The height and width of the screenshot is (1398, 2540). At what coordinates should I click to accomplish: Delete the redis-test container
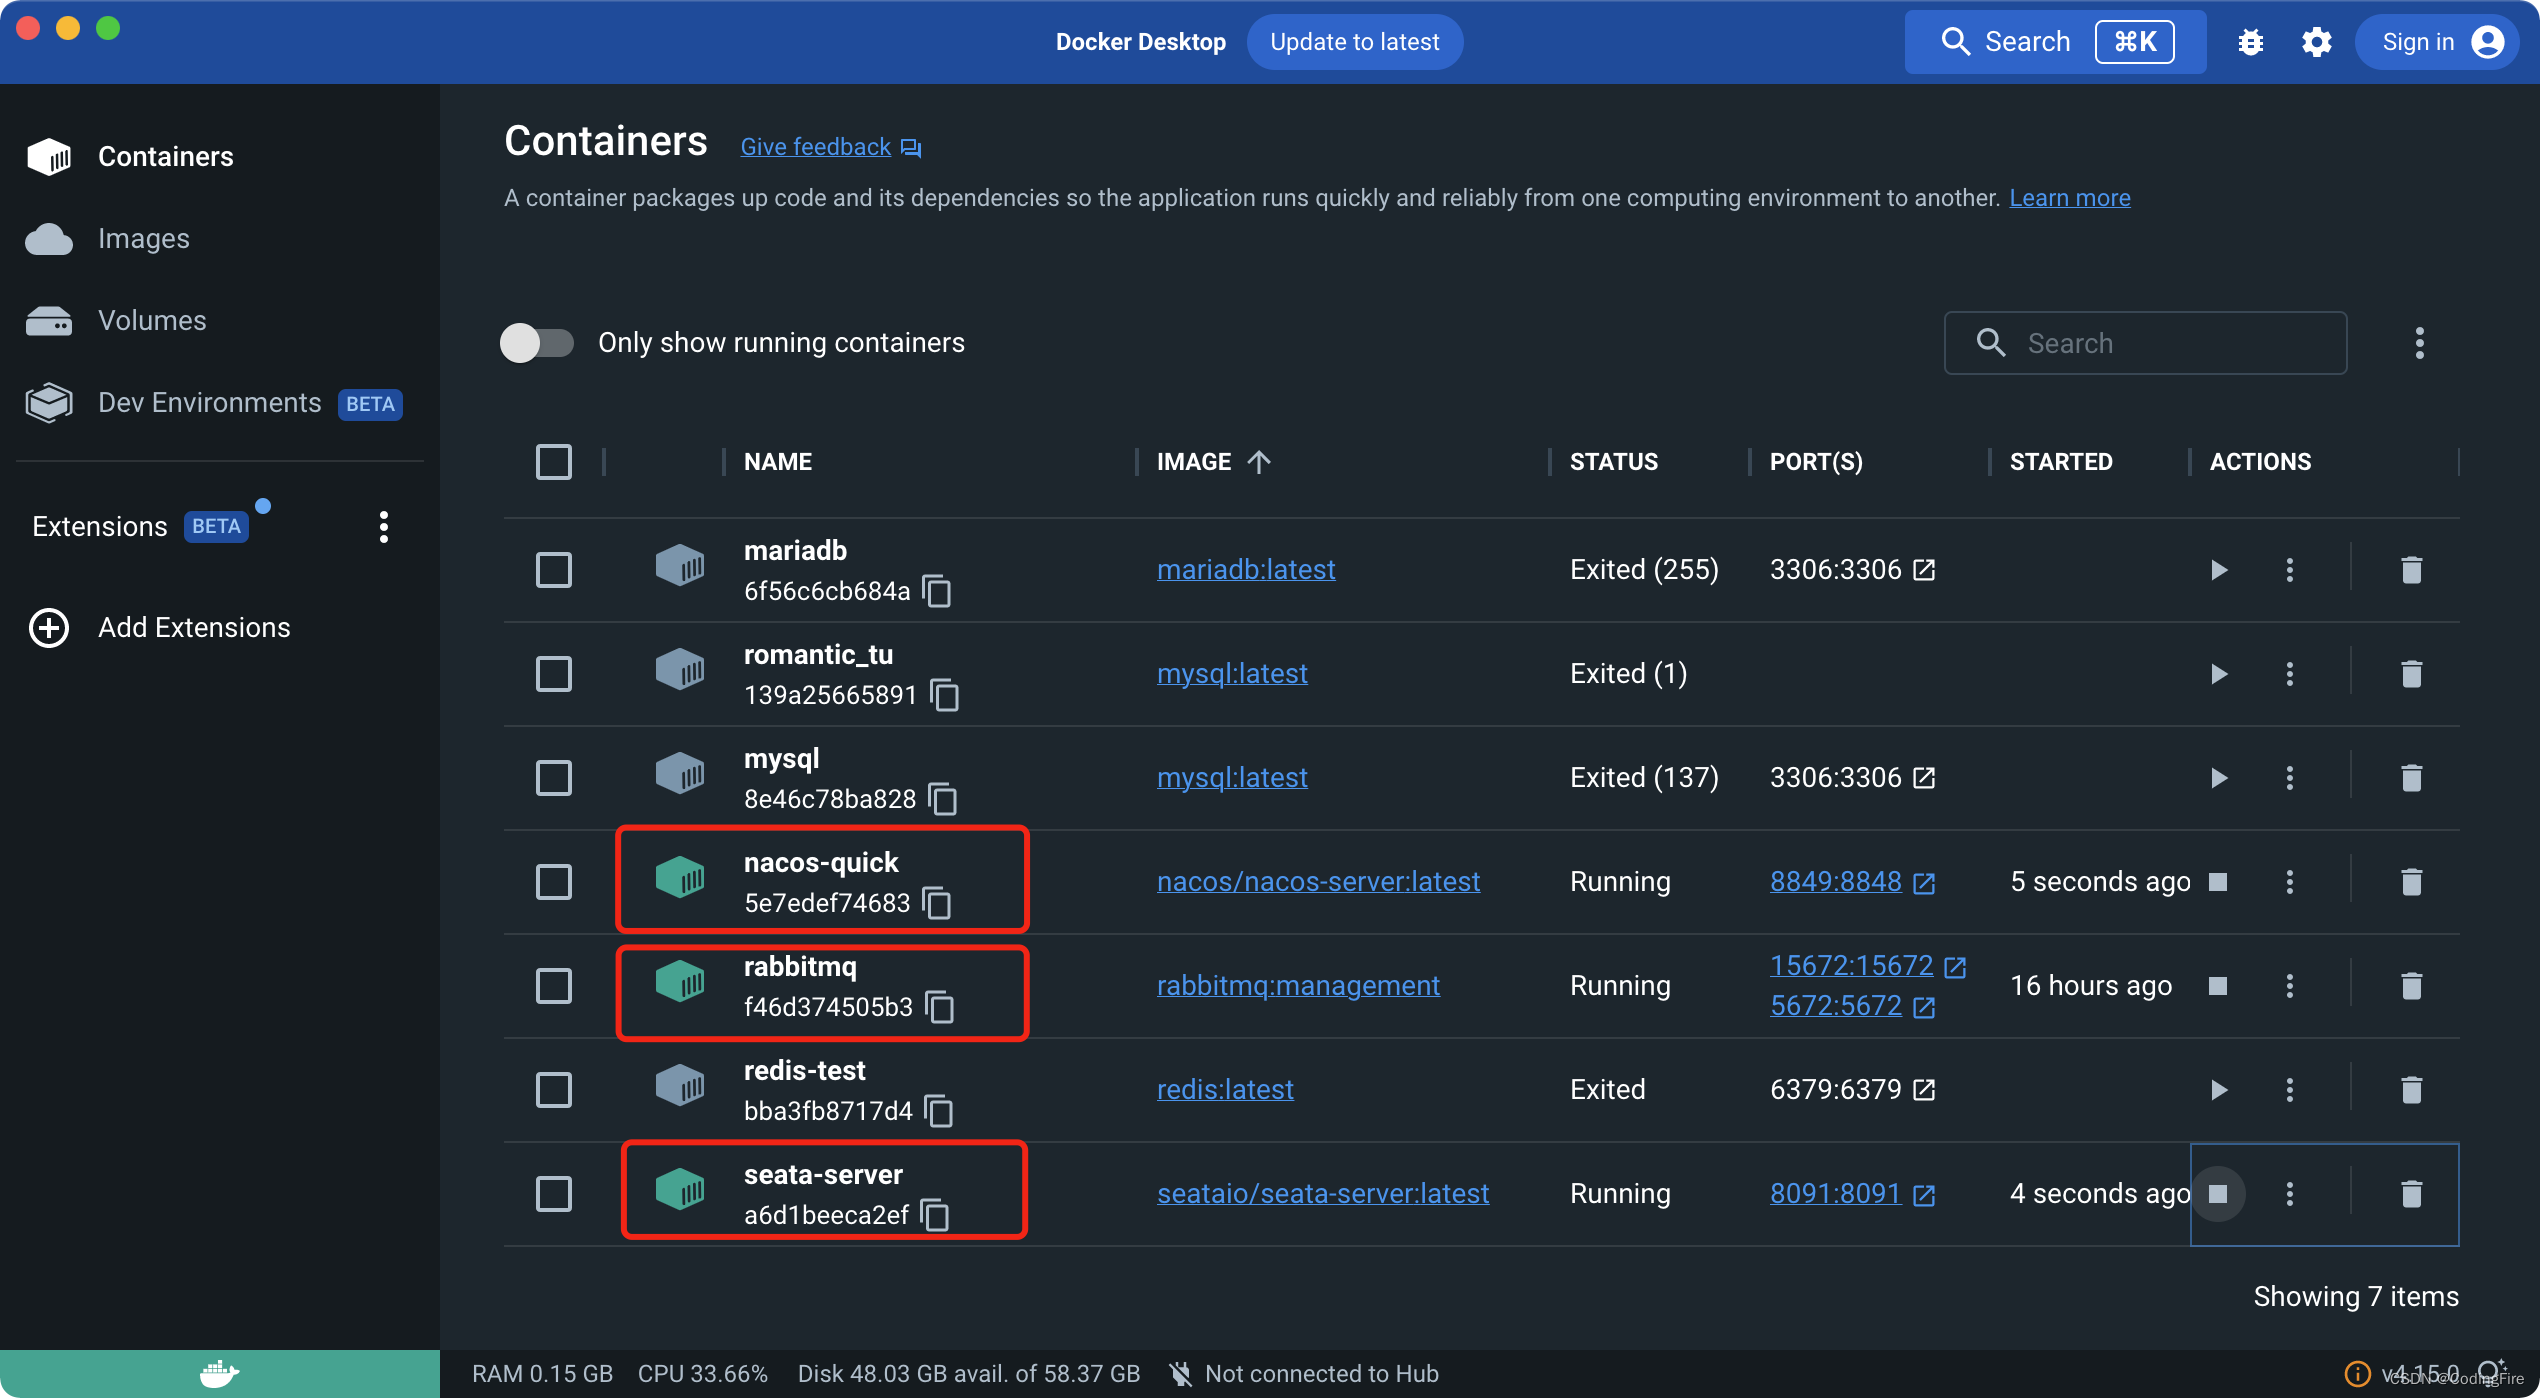(x=2411, y=1090)
